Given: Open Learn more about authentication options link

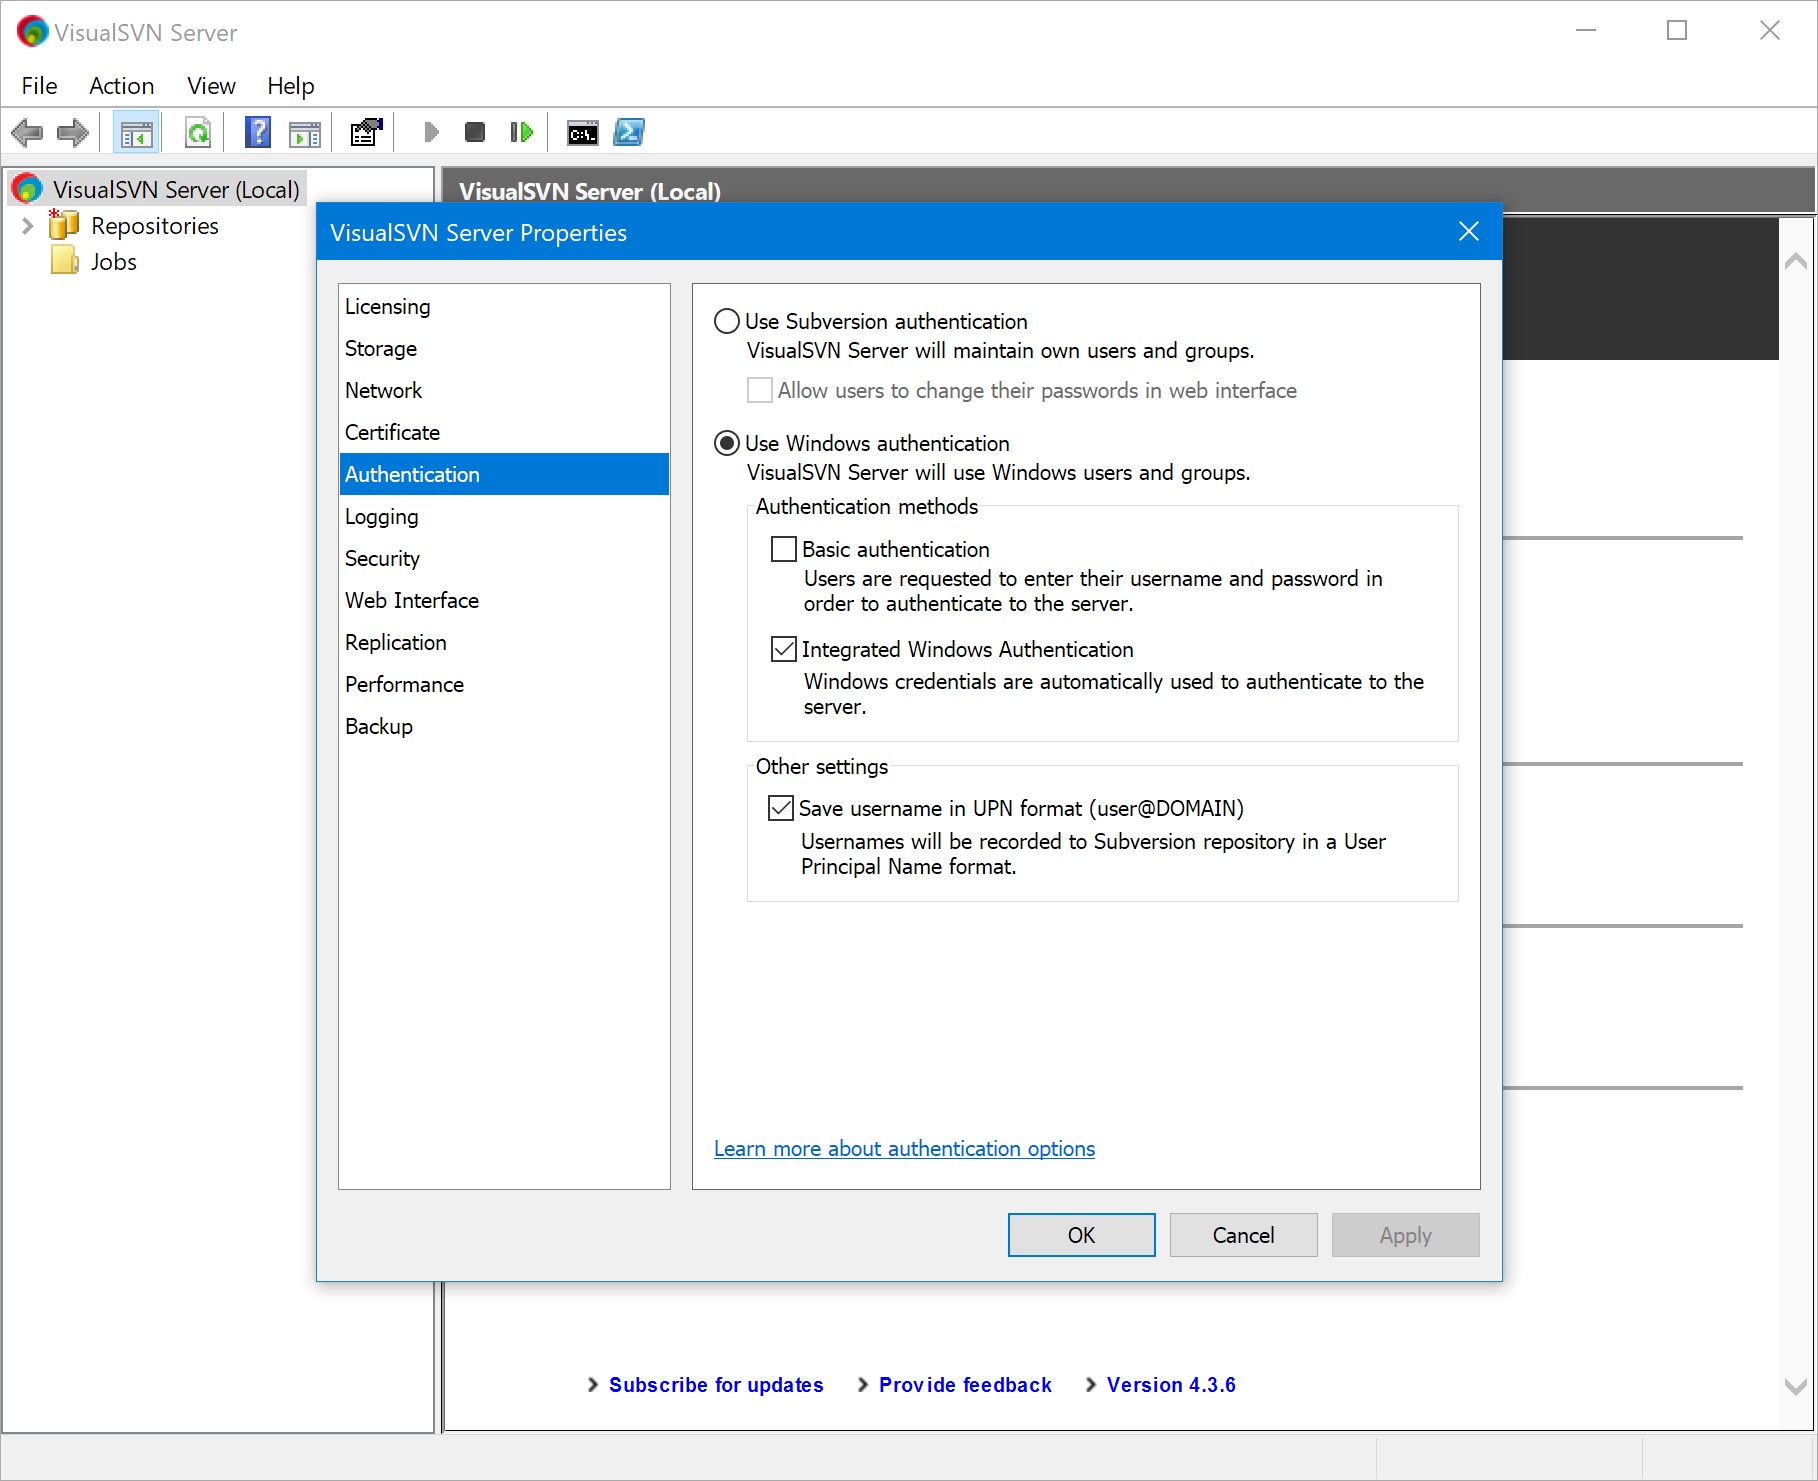Looking at the screenshot, I should (904, 1149).
